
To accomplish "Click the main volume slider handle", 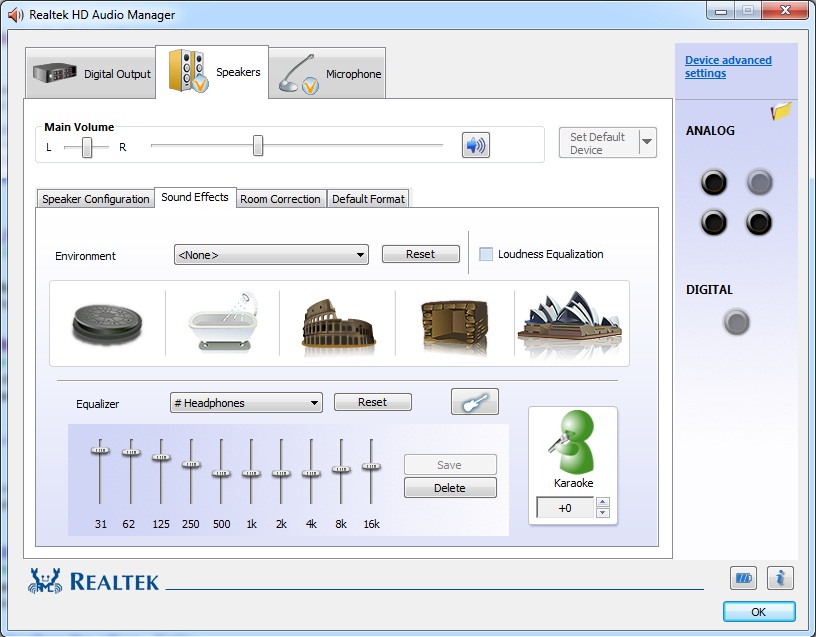I will (x=258, y=146).
